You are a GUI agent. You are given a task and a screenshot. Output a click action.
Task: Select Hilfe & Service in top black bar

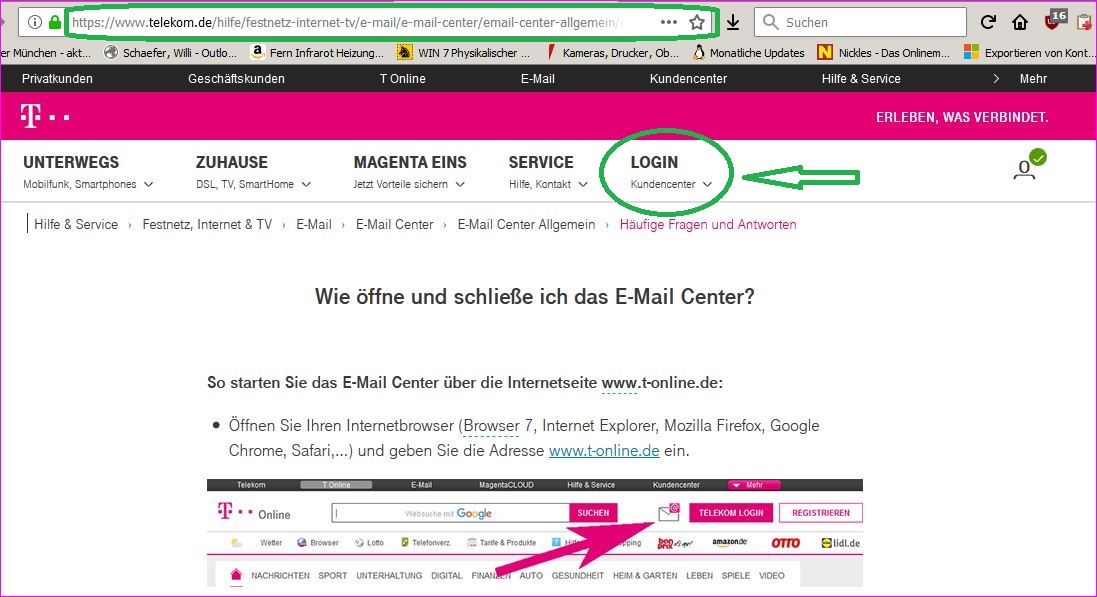(861, 78)
